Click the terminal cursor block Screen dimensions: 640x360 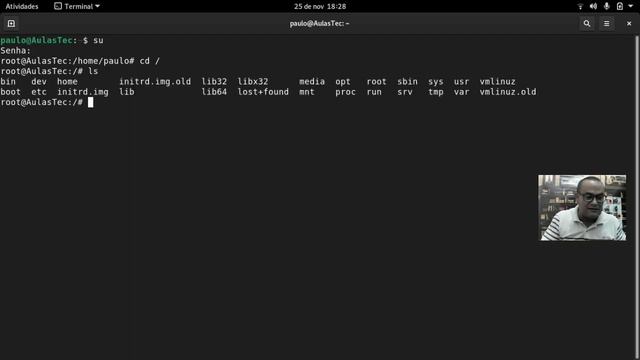coord(91,102)
